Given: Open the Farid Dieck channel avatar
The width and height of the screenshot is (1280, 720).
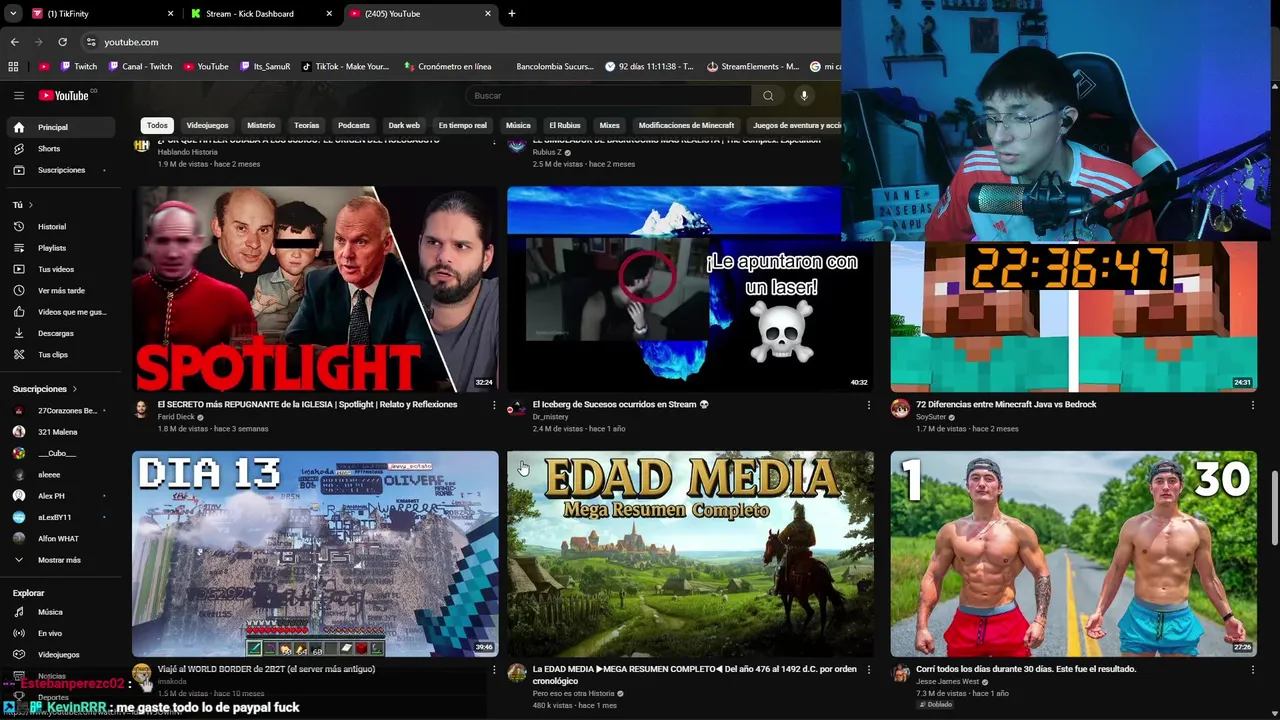Looking at the screenshot, I should pyautogui.click(x=141, y=408).
